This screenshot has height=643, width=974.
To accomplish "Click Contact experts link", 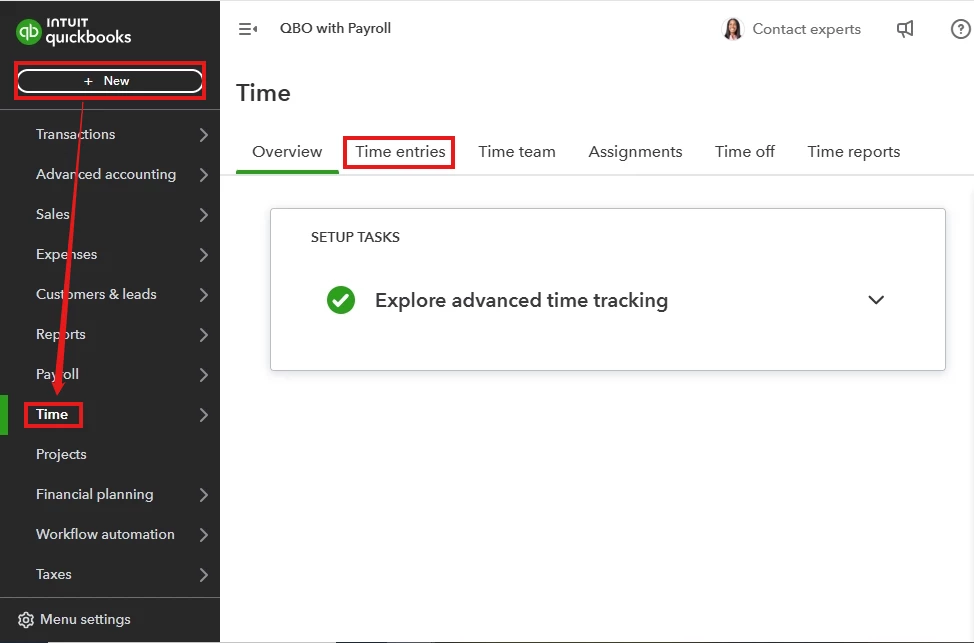I will point(806,29).
